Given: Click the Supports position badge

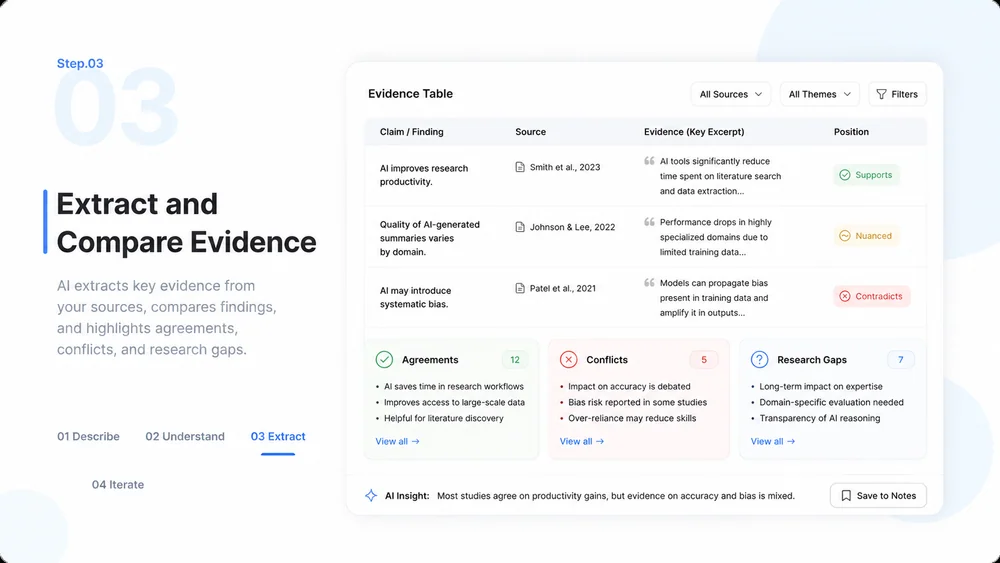Looking at the screenshot, I should pos(866,175).
